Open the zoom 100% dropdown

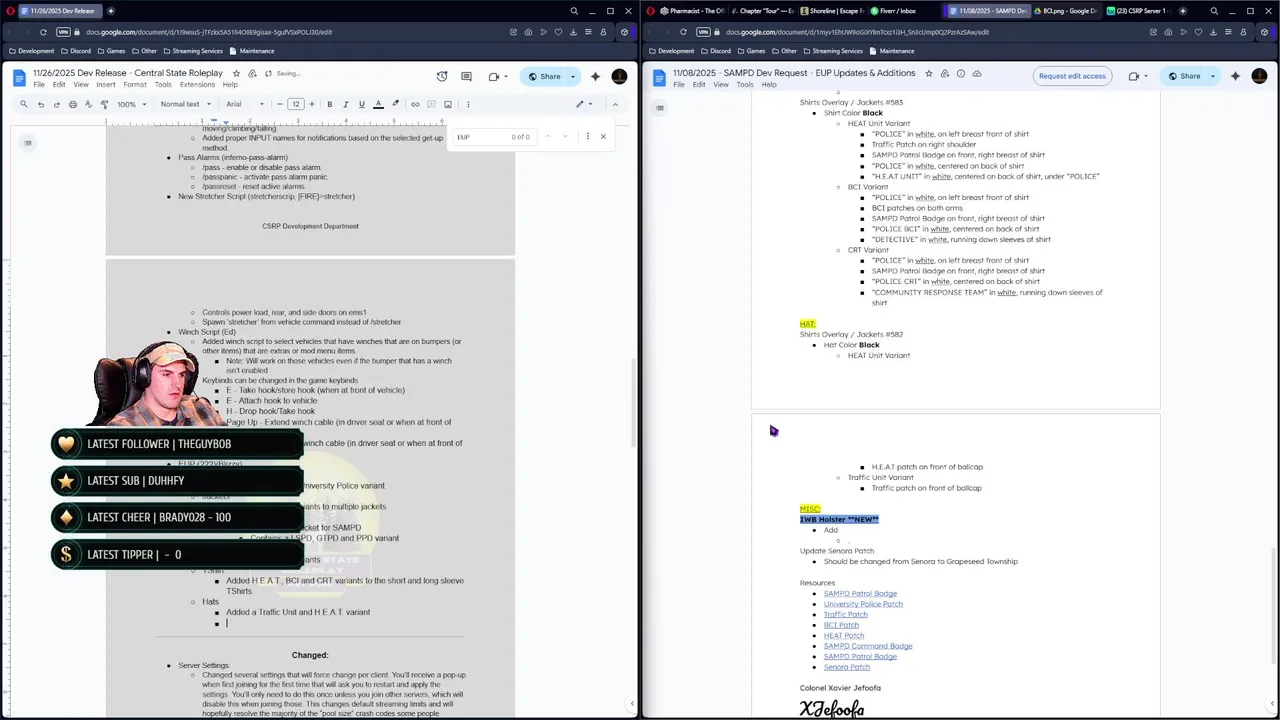130,104
